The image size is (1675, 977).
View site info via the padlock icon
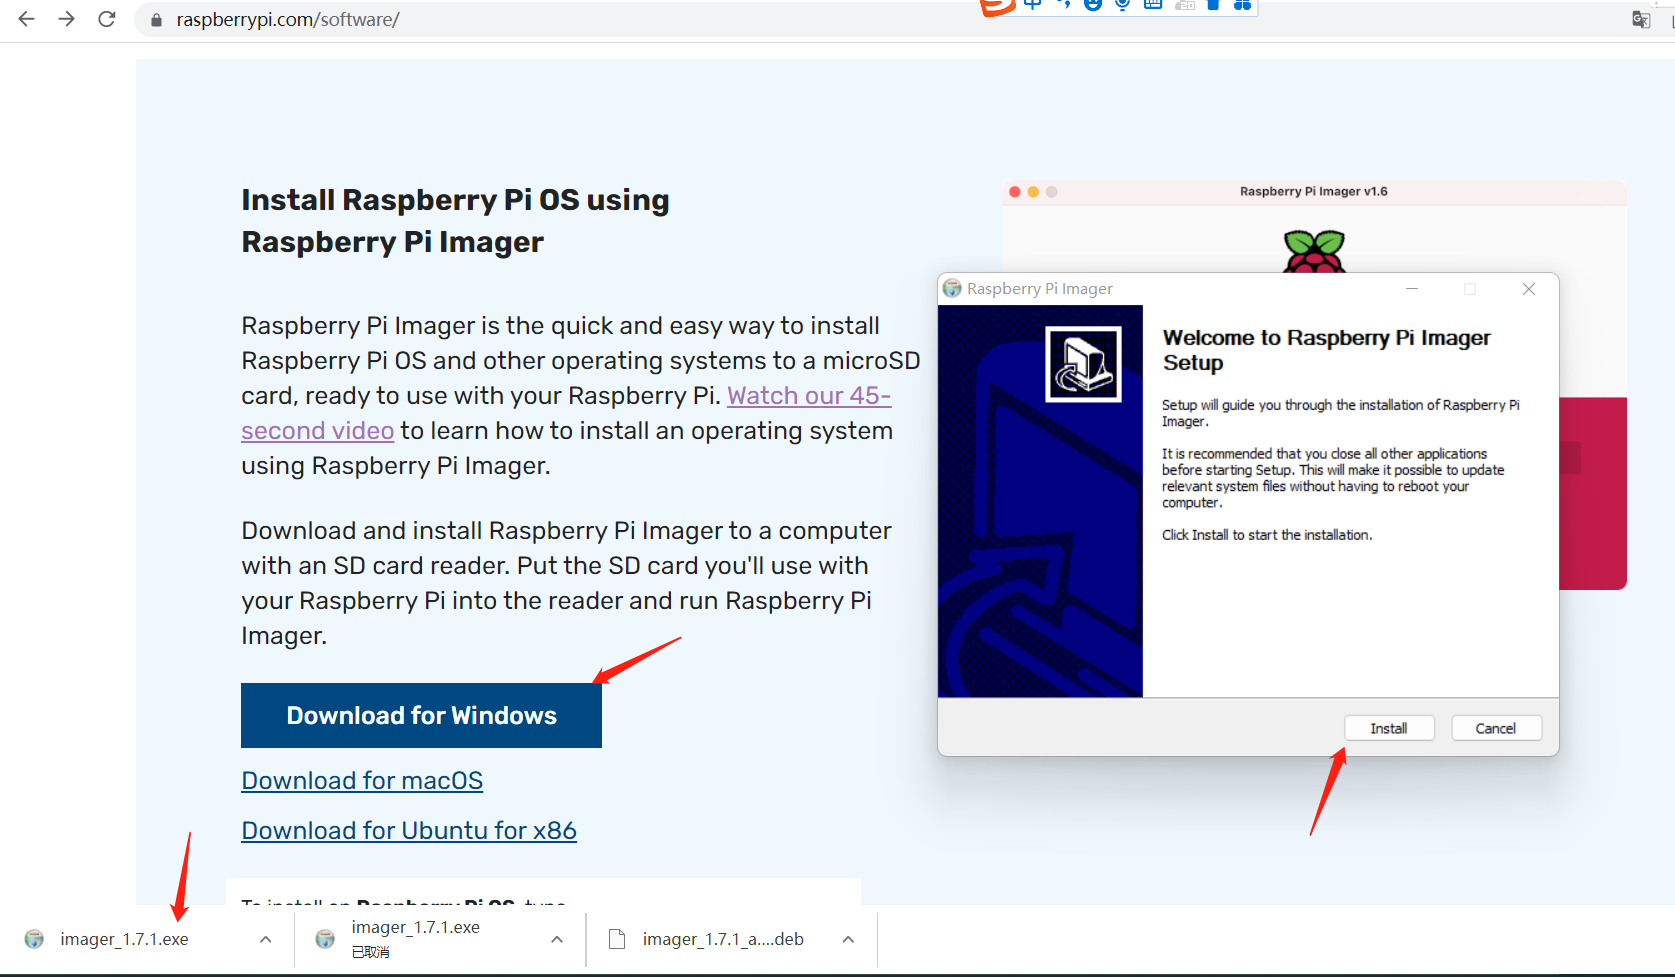[x=156, y=20]
